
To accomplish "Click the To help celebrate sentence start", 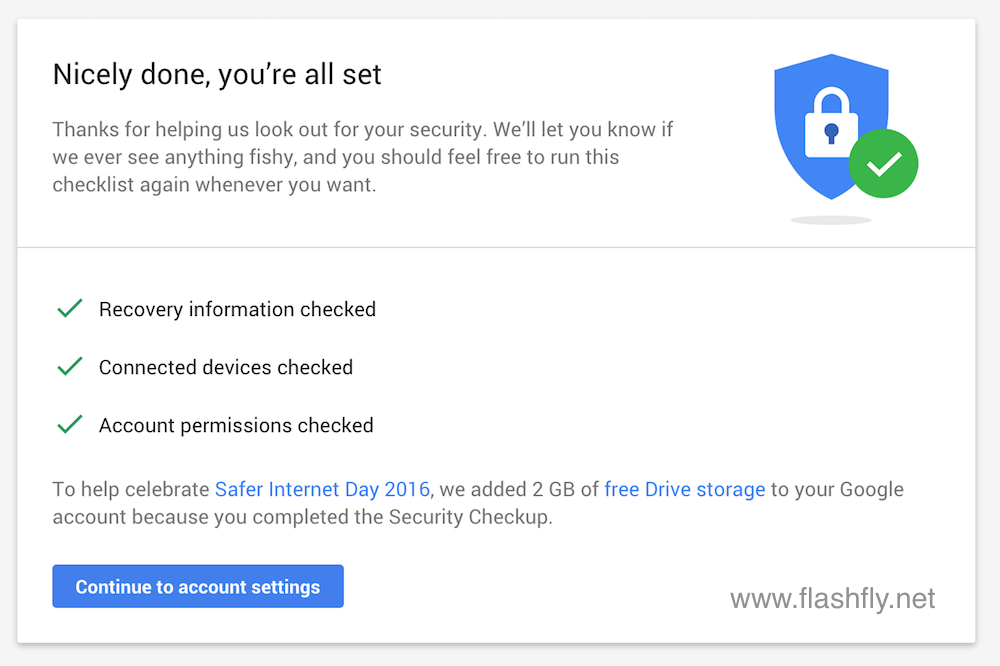I will [130, 489].
